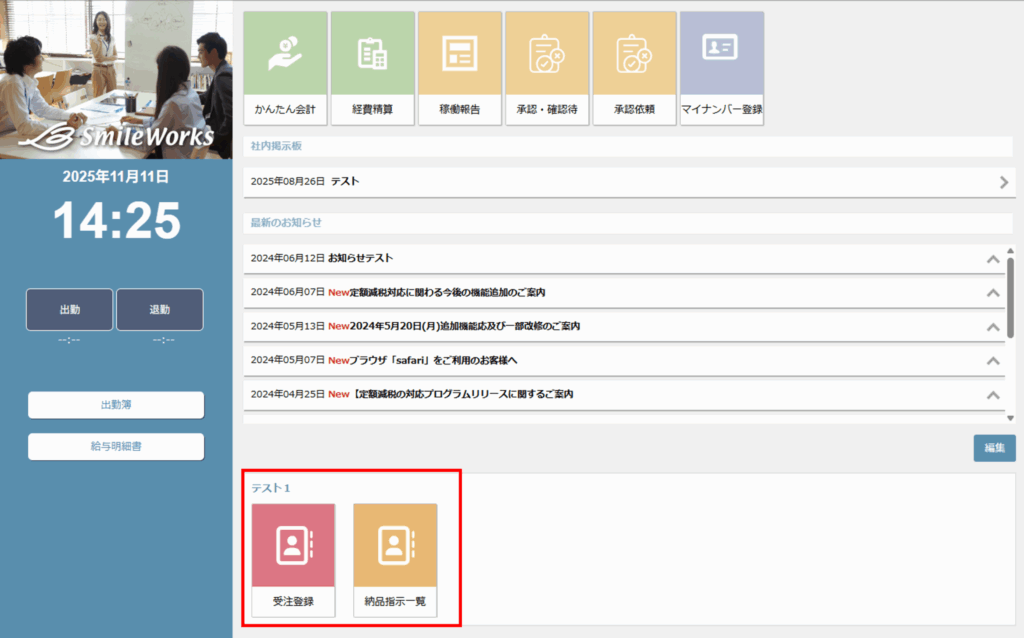Viewport: 1024px width, 638px height.
Task: Open the 経費精算 icon tile
Action: point(372,68)
